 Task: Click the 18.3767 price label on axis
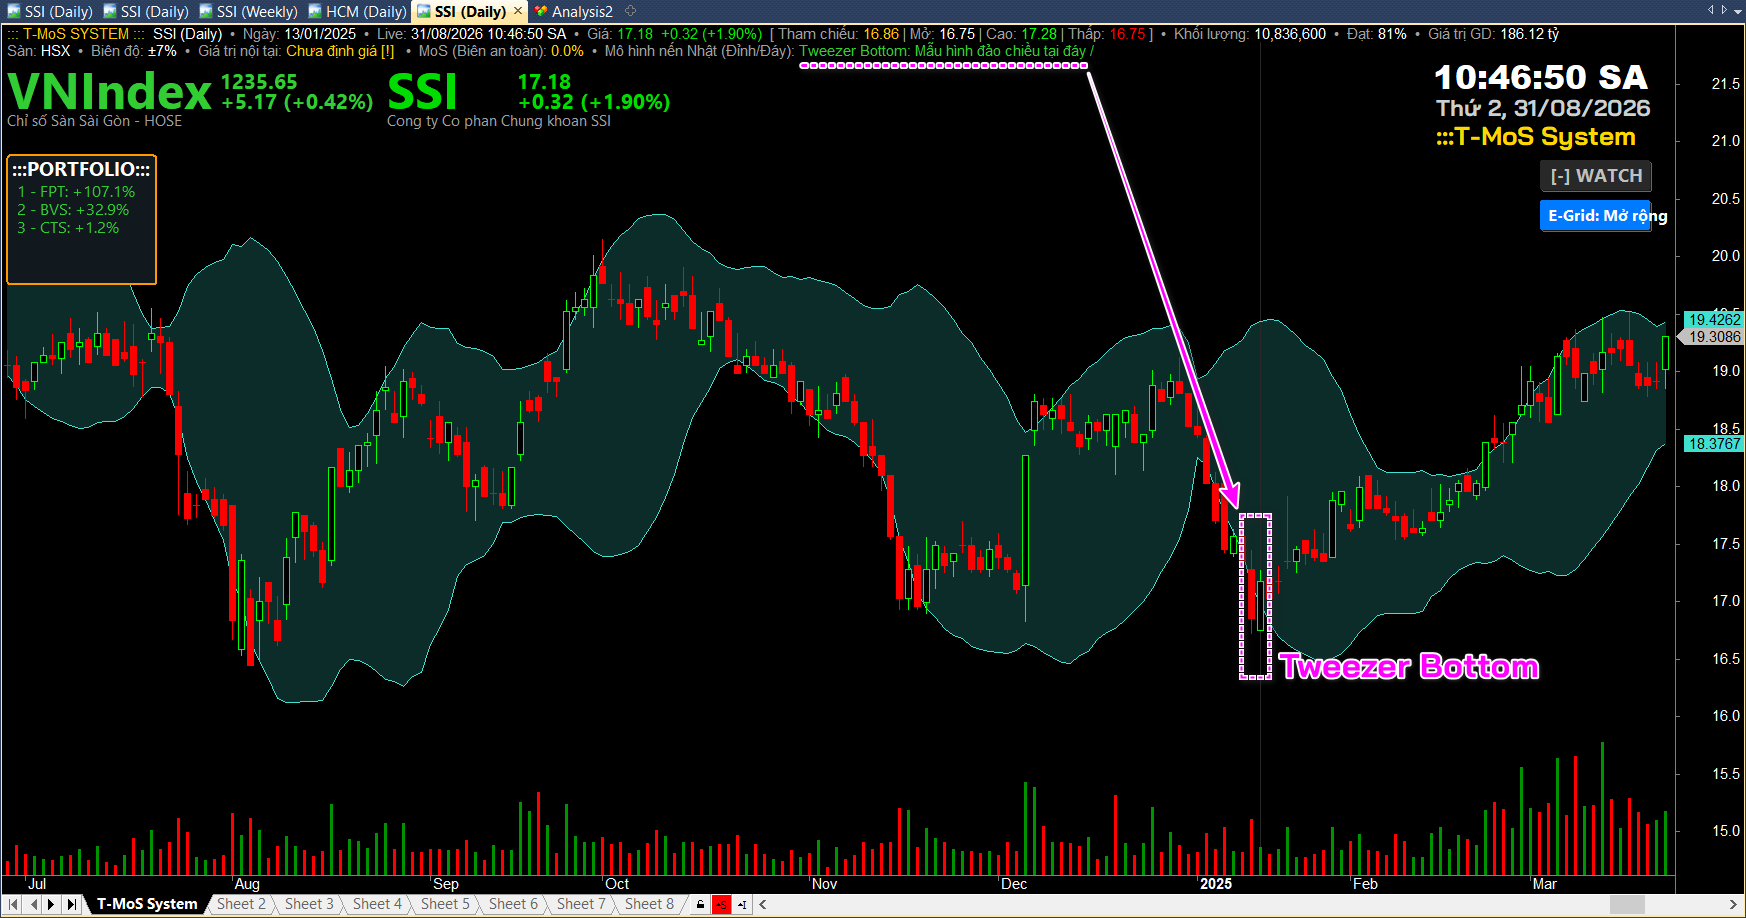tap(1714, 444)
